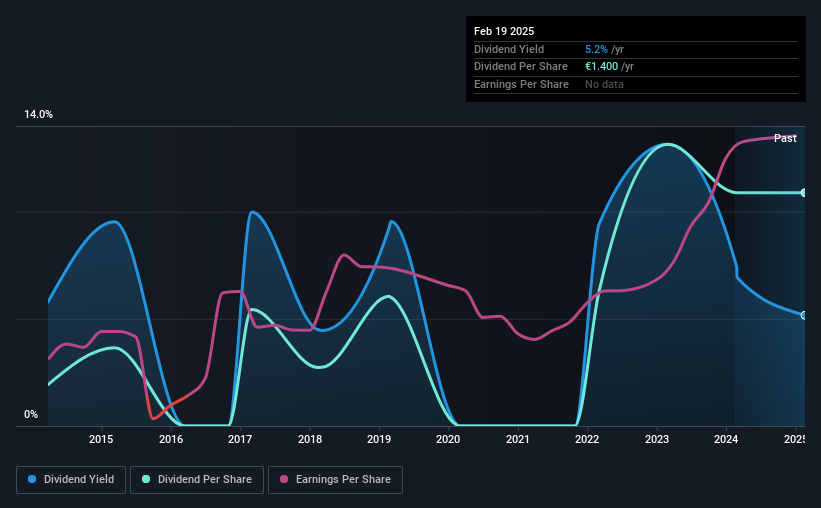Click the 2020 x-axis label
The image size is (821, 508).
pos(448,439)
